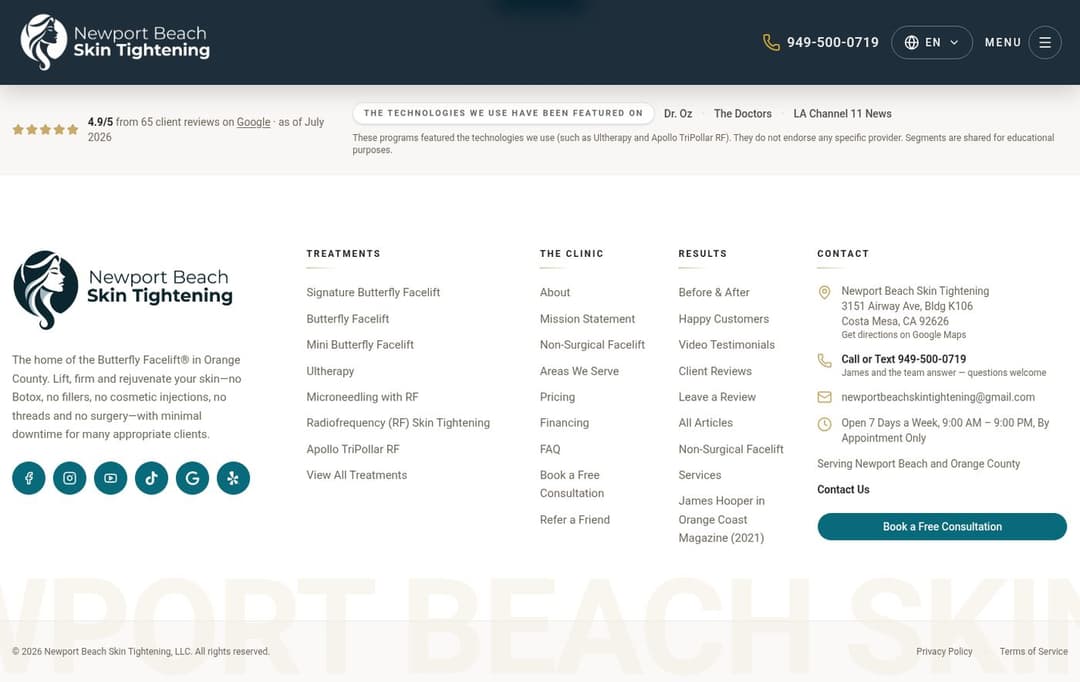Click the 3151 Airway Ave address text

906,306
